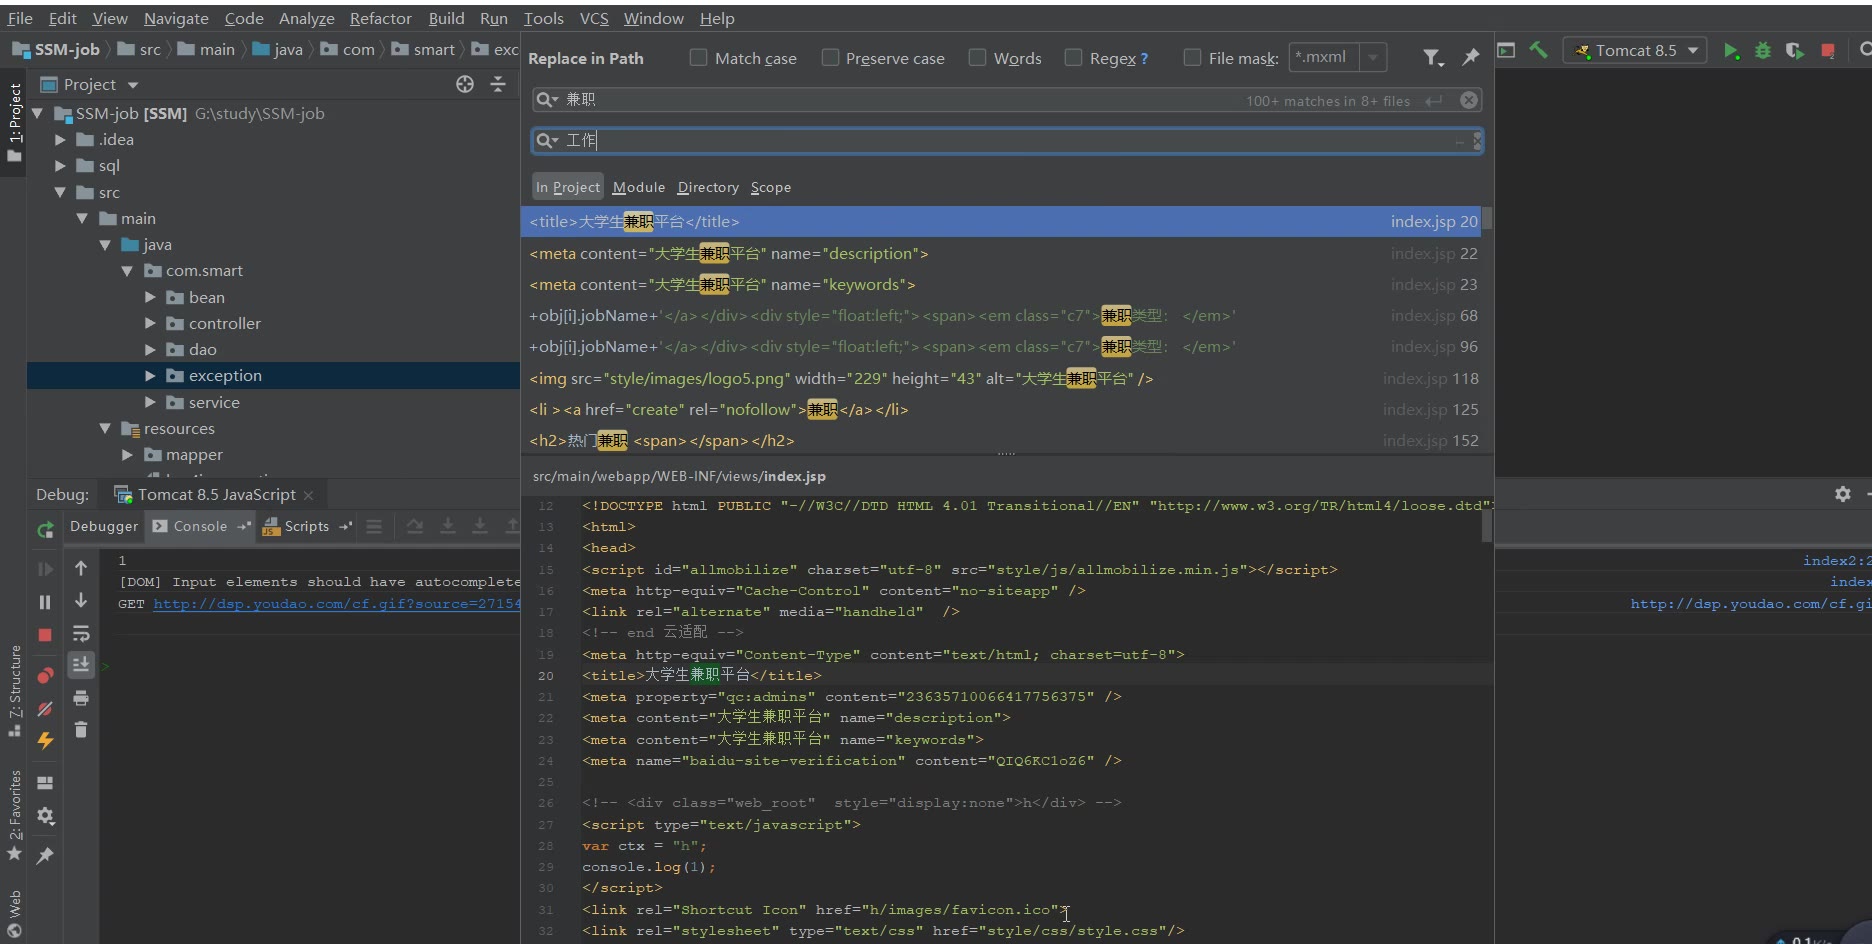Go down the stack trace in console
The image size is (1872, 944).
[81, 600]
